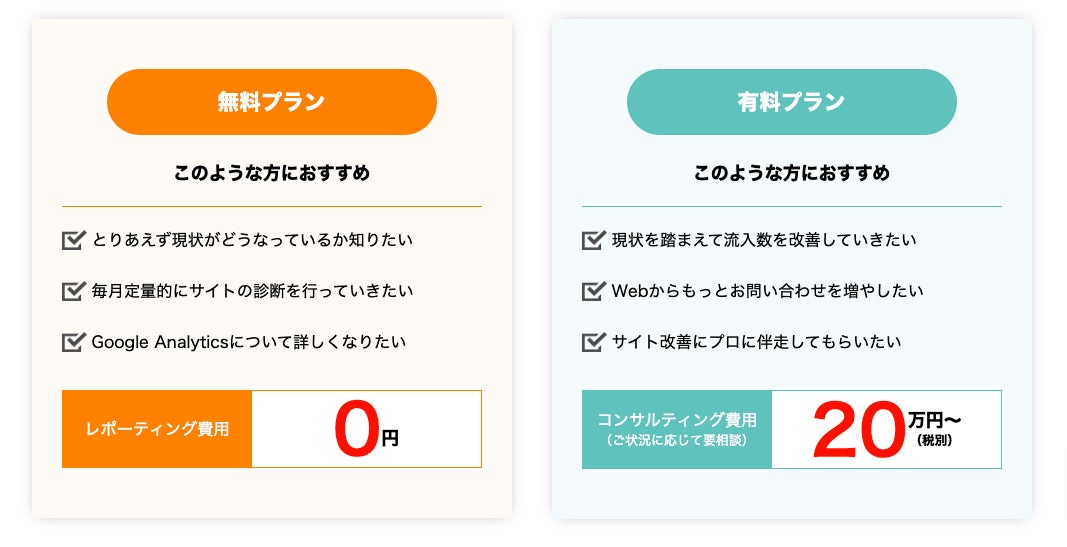Click the text とりあえず現状がどうなっているか知りたい
Screen dimensions: 1067x547
tap(252, 240)
